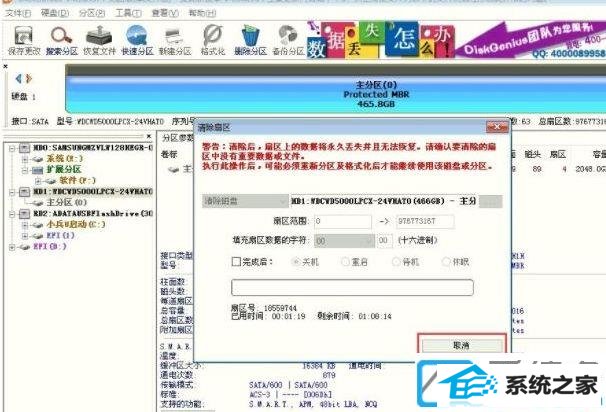The height and width of the screenshot is (412, 606).
Task: Select 小兵U启动 (C:) in the tree
Action: point(76,224)
